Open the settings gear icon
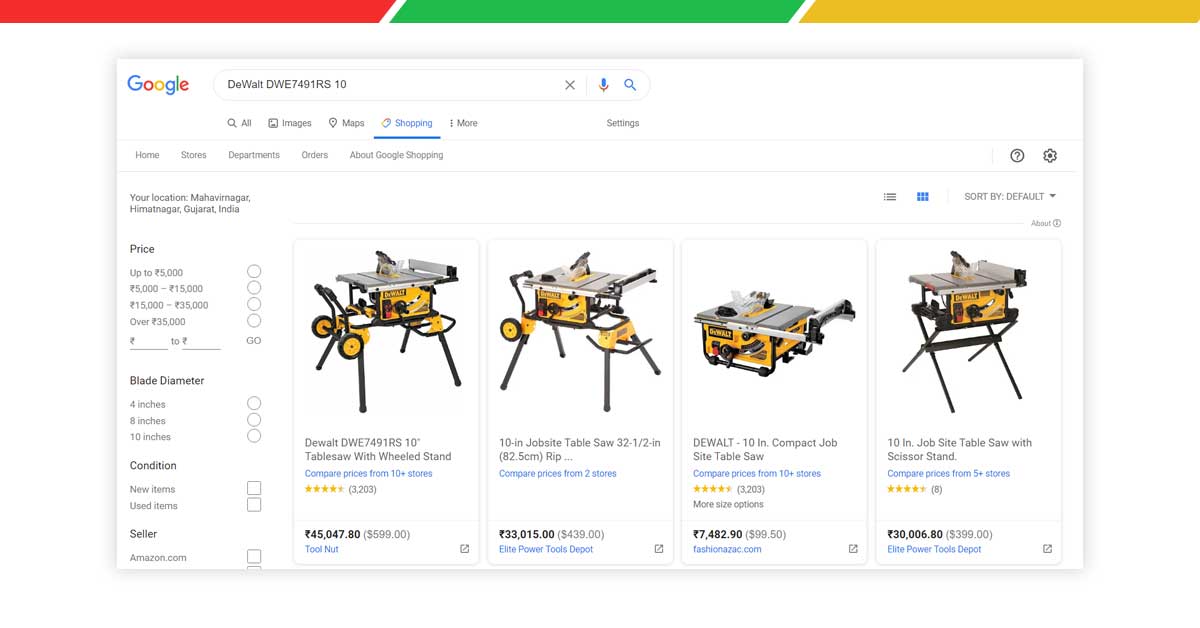 tap(1050, 156)
